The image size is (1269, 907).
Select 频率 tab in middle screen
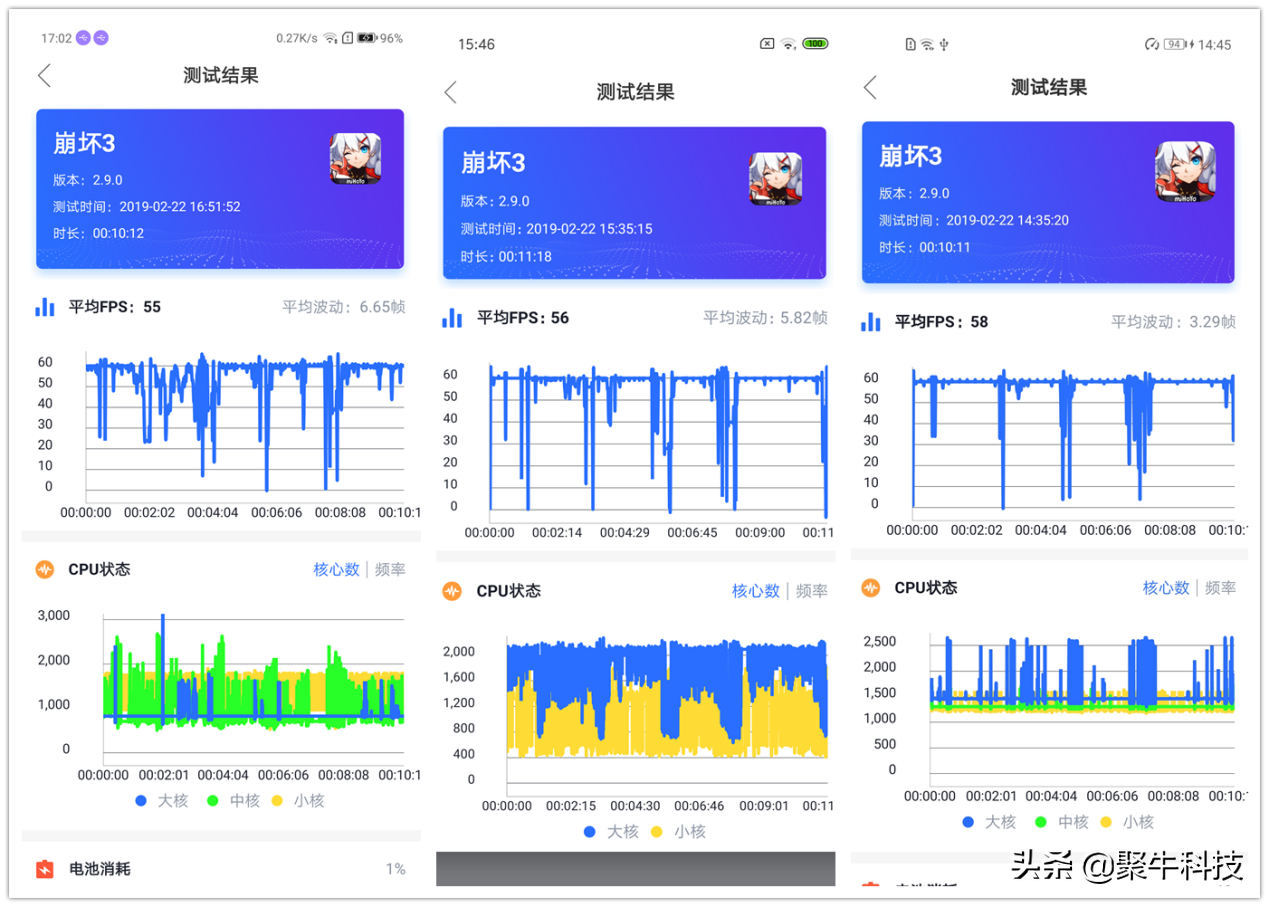coord(812,591)
